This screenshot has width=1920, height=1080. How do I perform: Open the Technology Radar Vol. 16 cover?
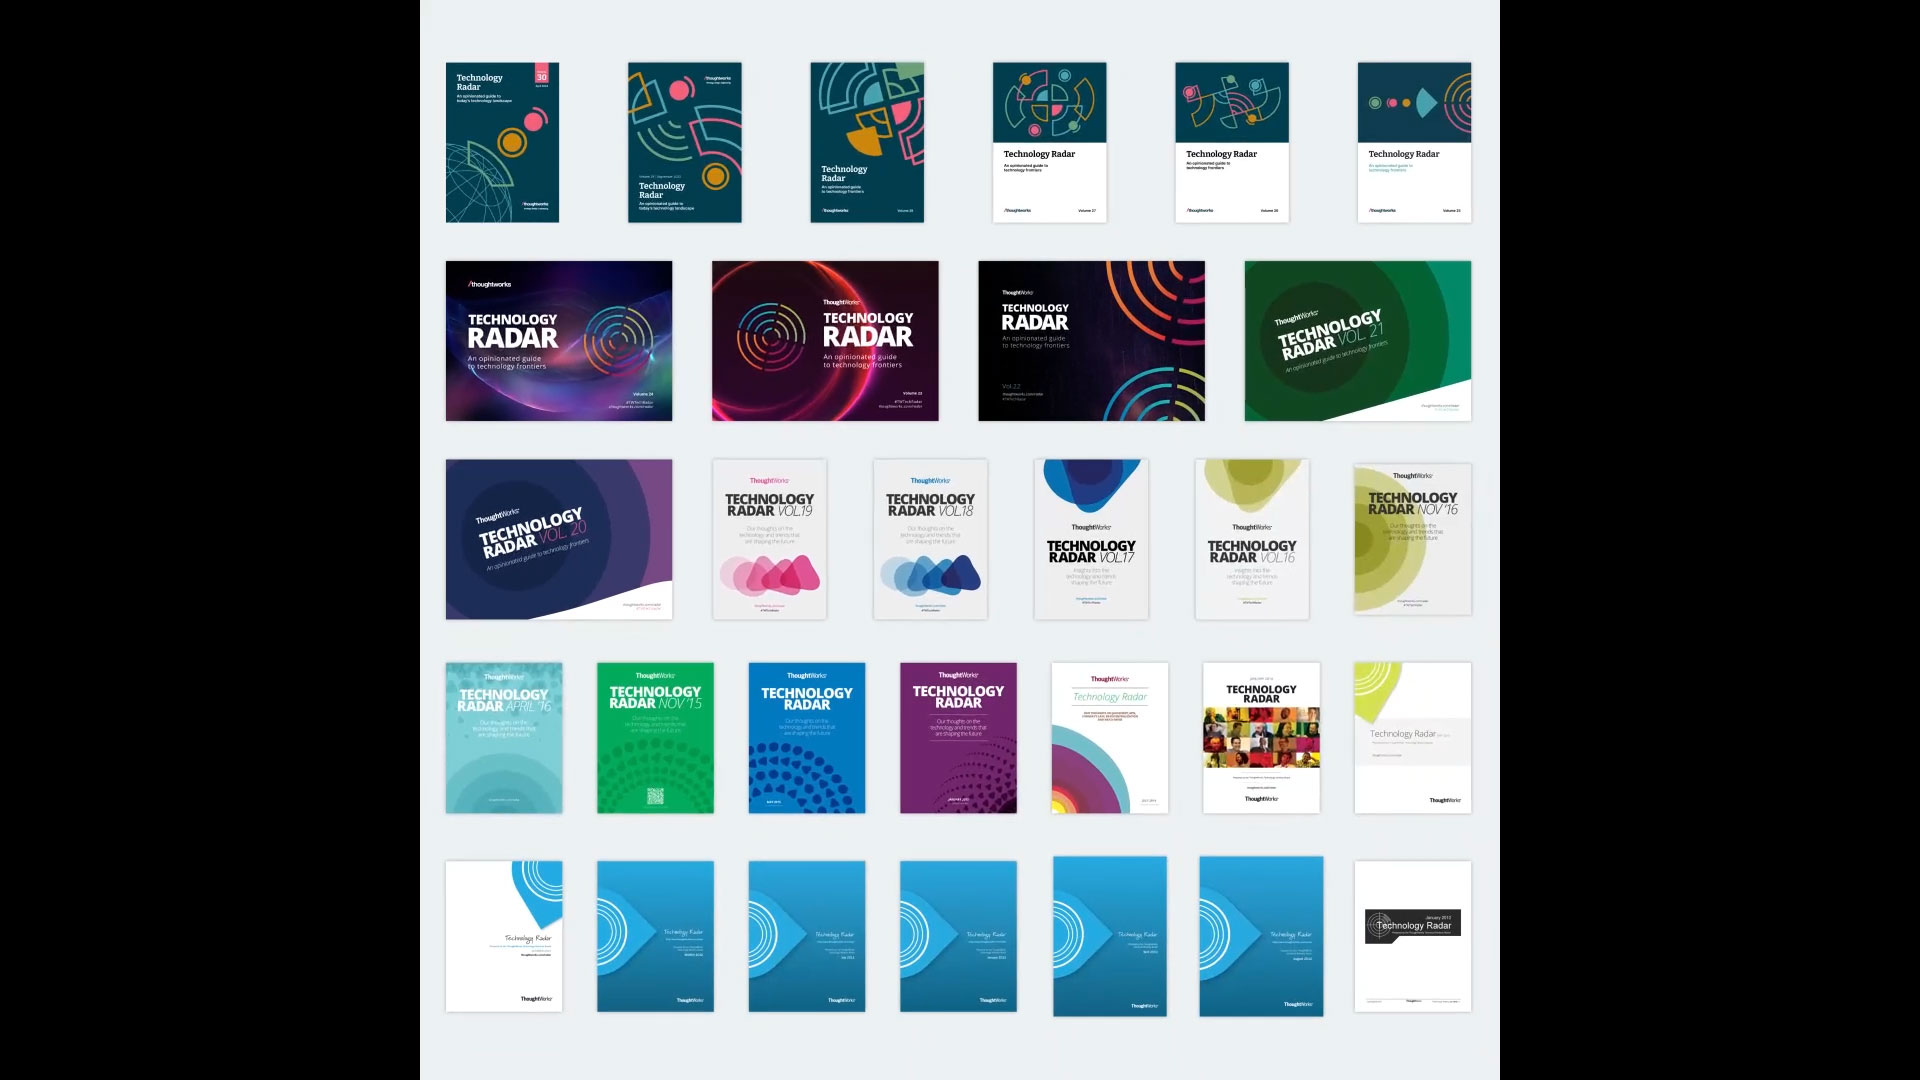1251,538
